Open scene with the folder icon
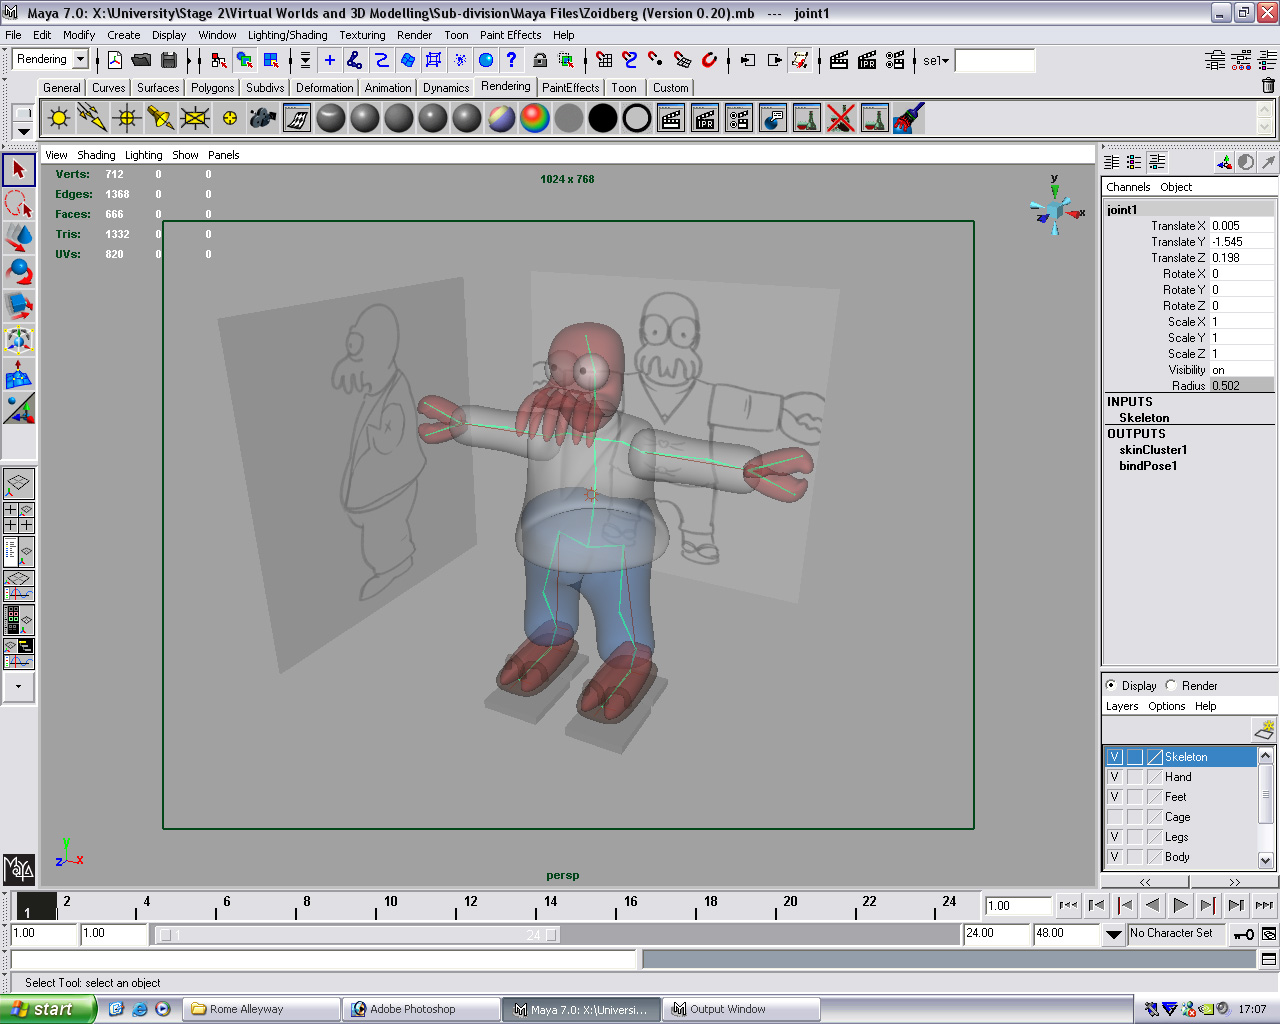The height and width of the screenshot is (1024, 1280). click(x=142, y=60)
